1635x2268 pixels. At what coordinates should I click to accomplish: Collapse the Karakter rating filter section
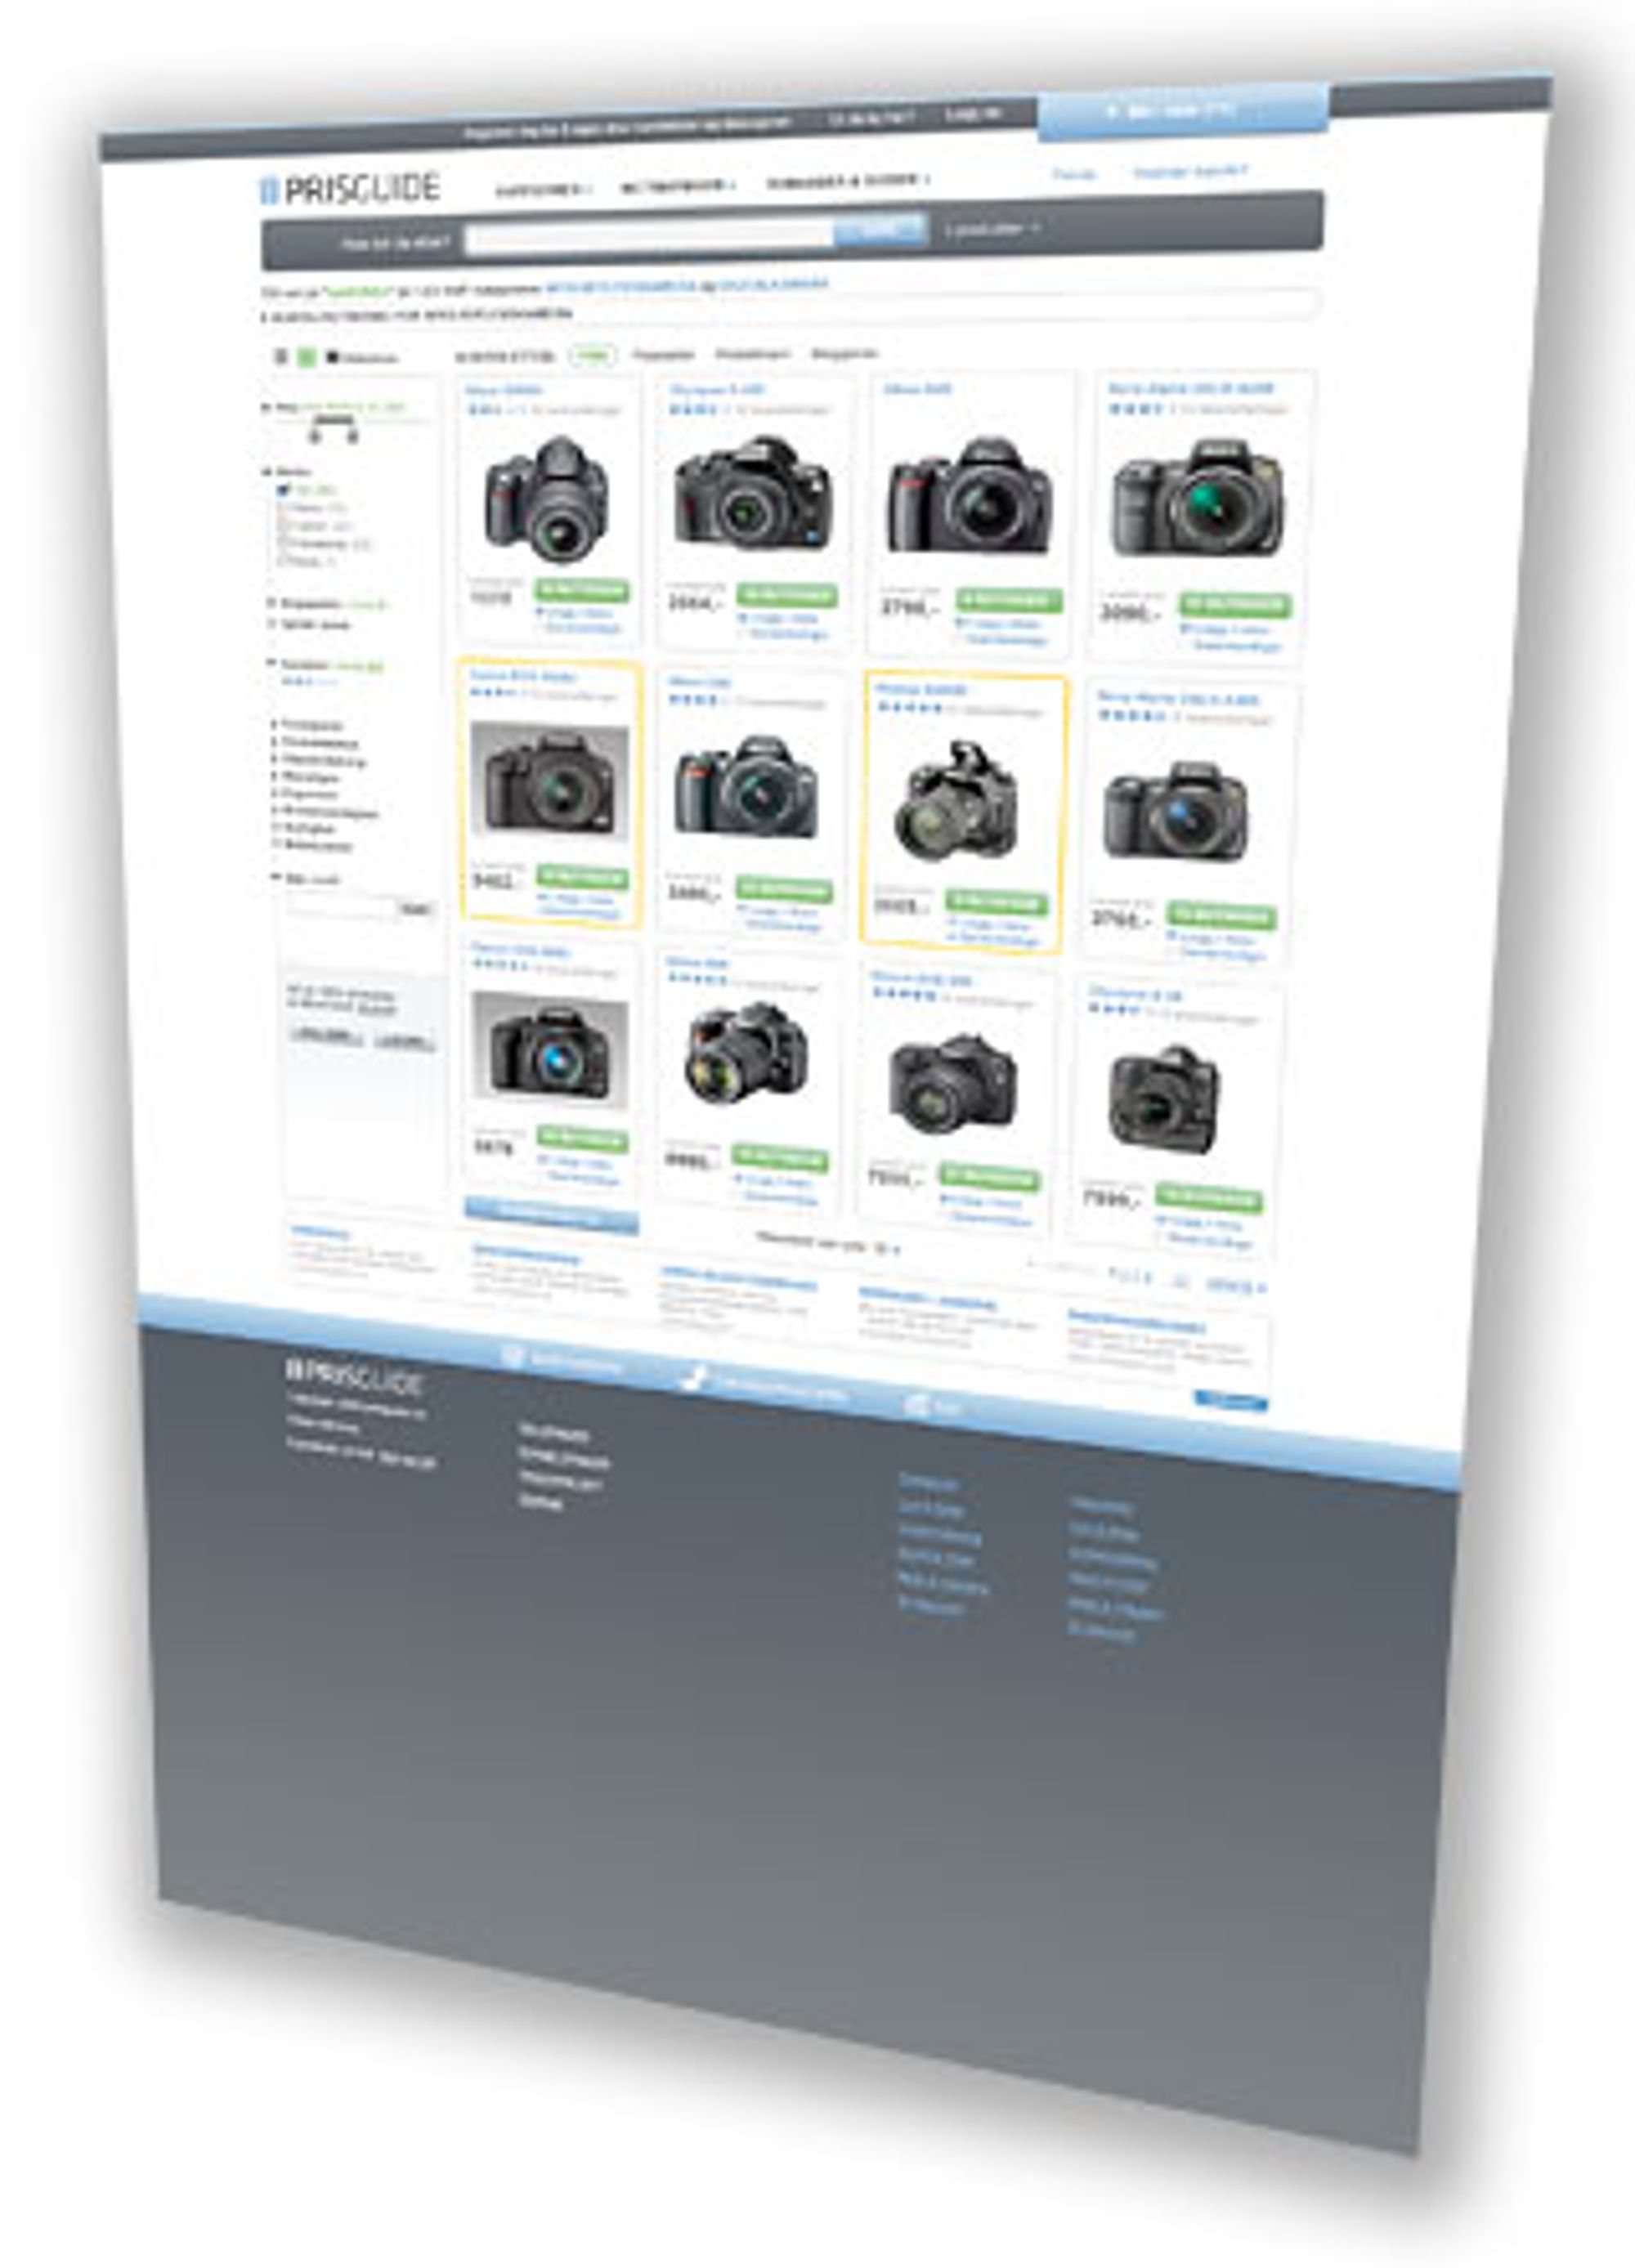point(271,663)
